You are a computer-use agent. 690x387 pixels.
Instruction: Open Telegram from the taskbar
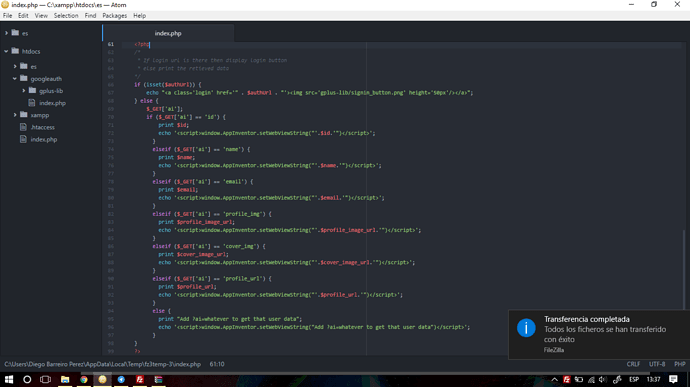tap(121, 379)
